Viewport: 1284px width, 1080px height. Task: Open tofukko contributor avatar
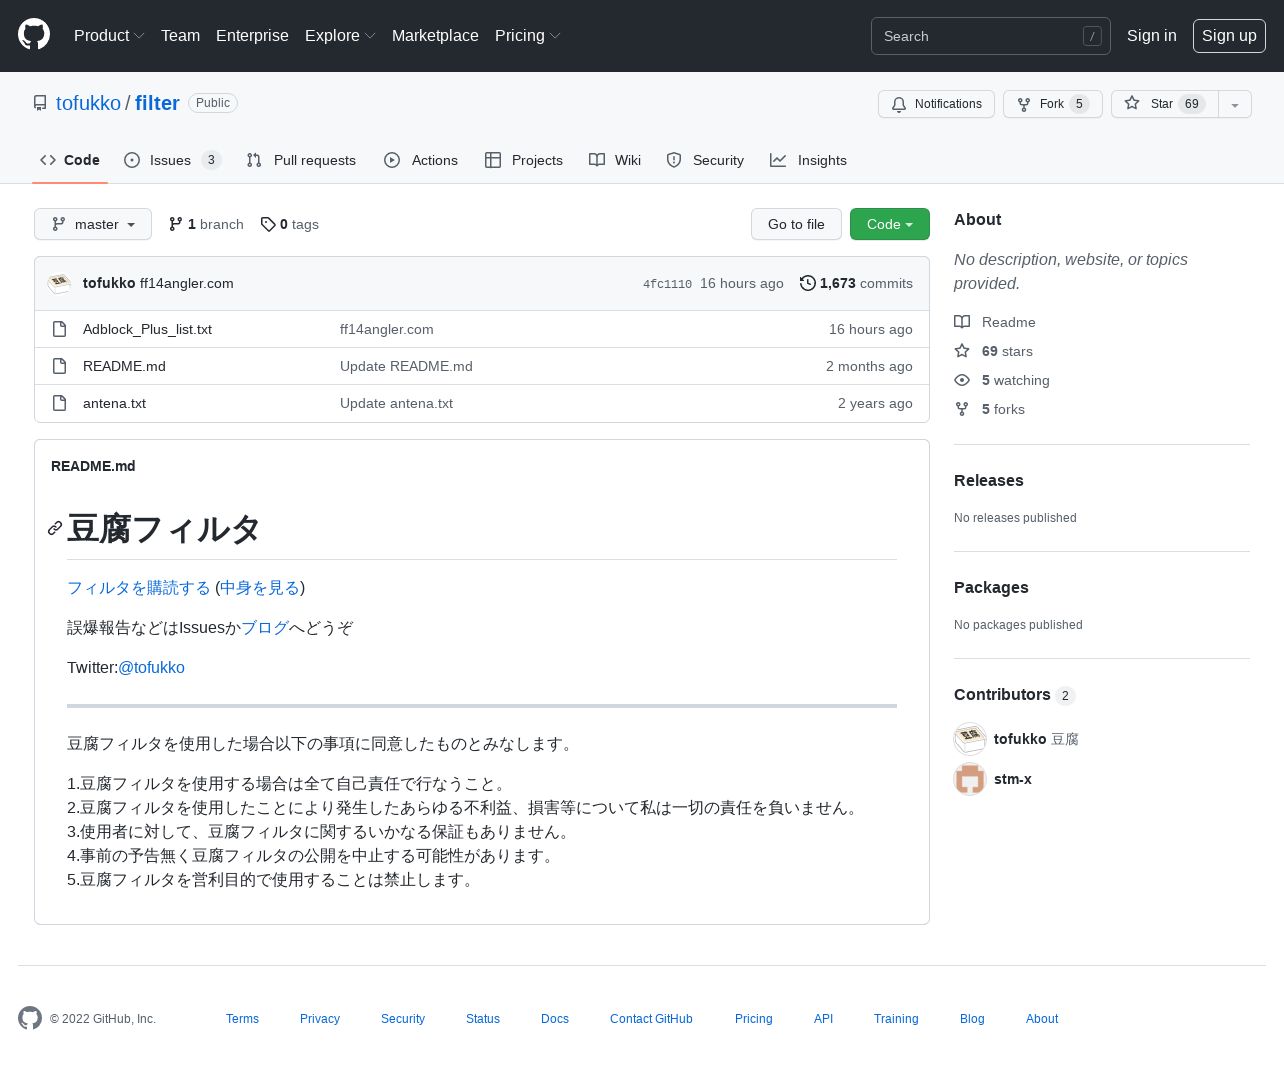970,739
